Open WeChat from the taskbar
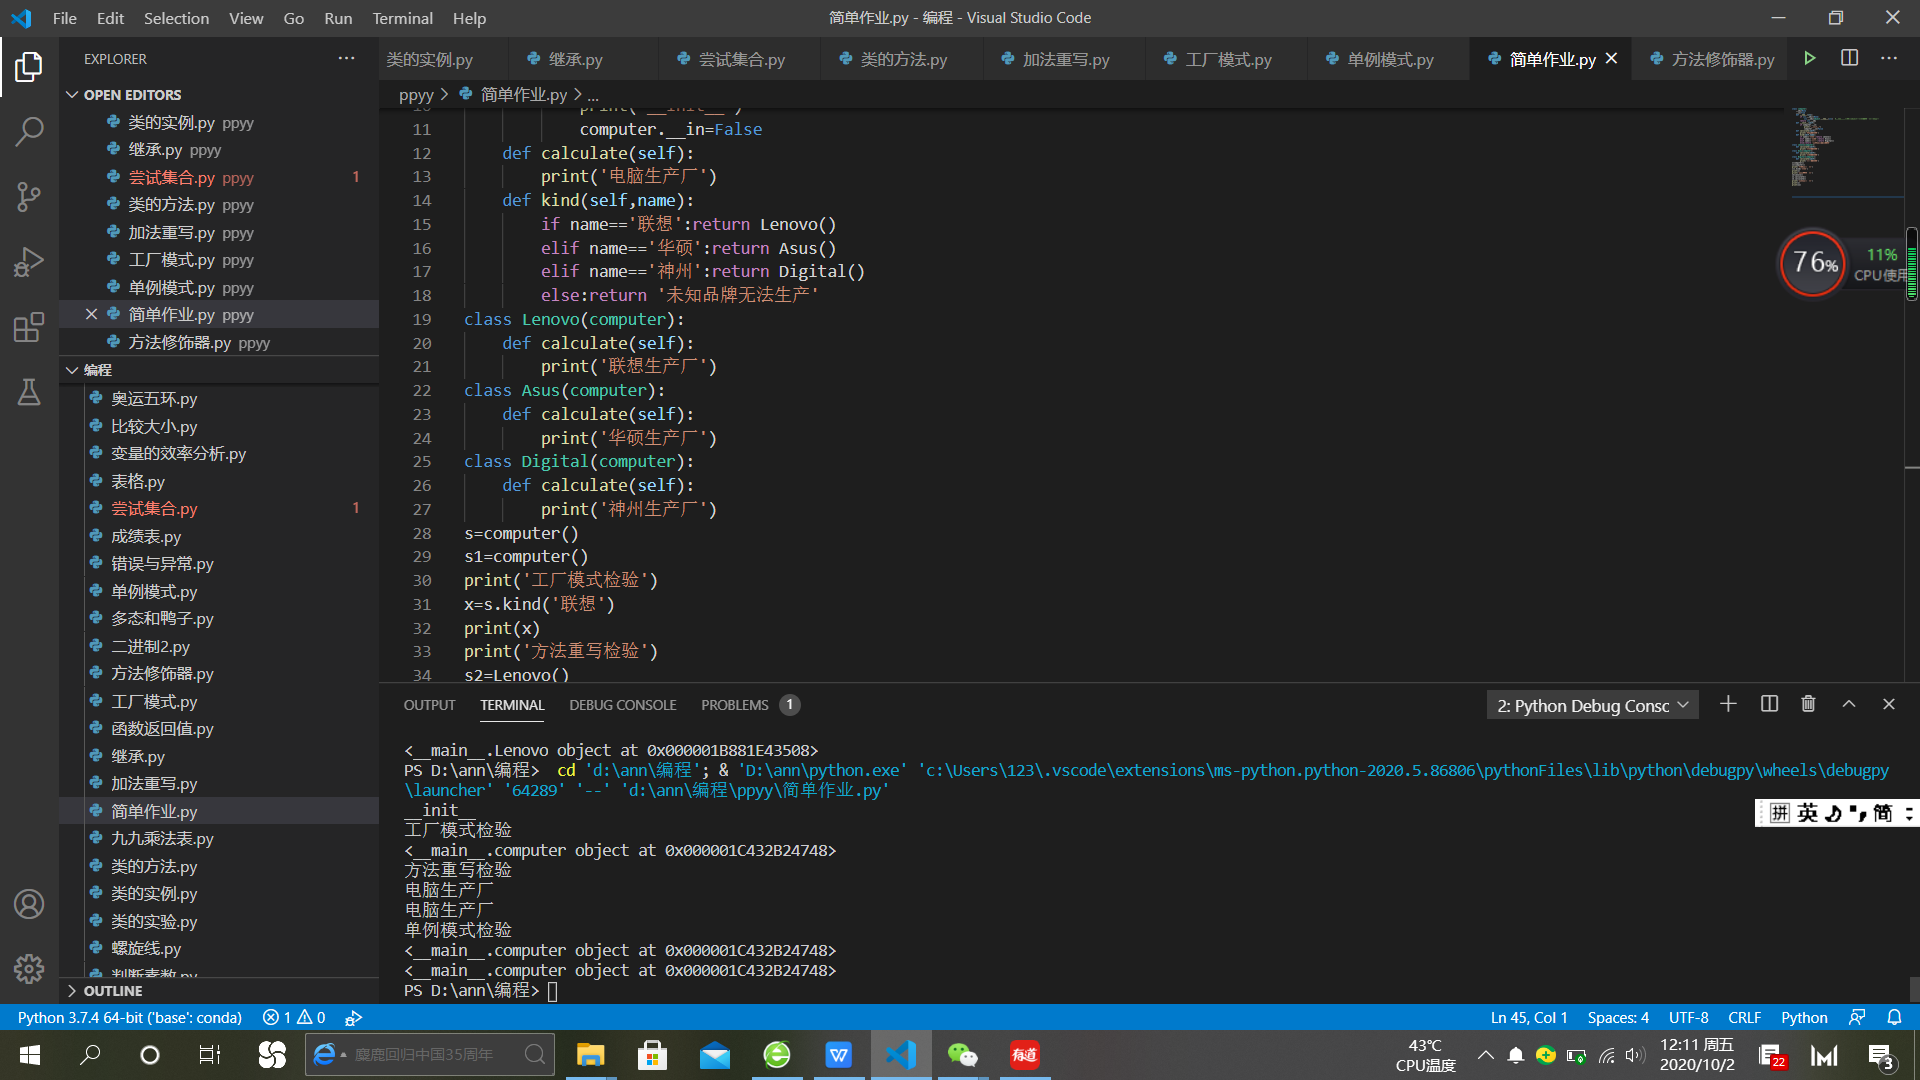 tap(962, 1055)
